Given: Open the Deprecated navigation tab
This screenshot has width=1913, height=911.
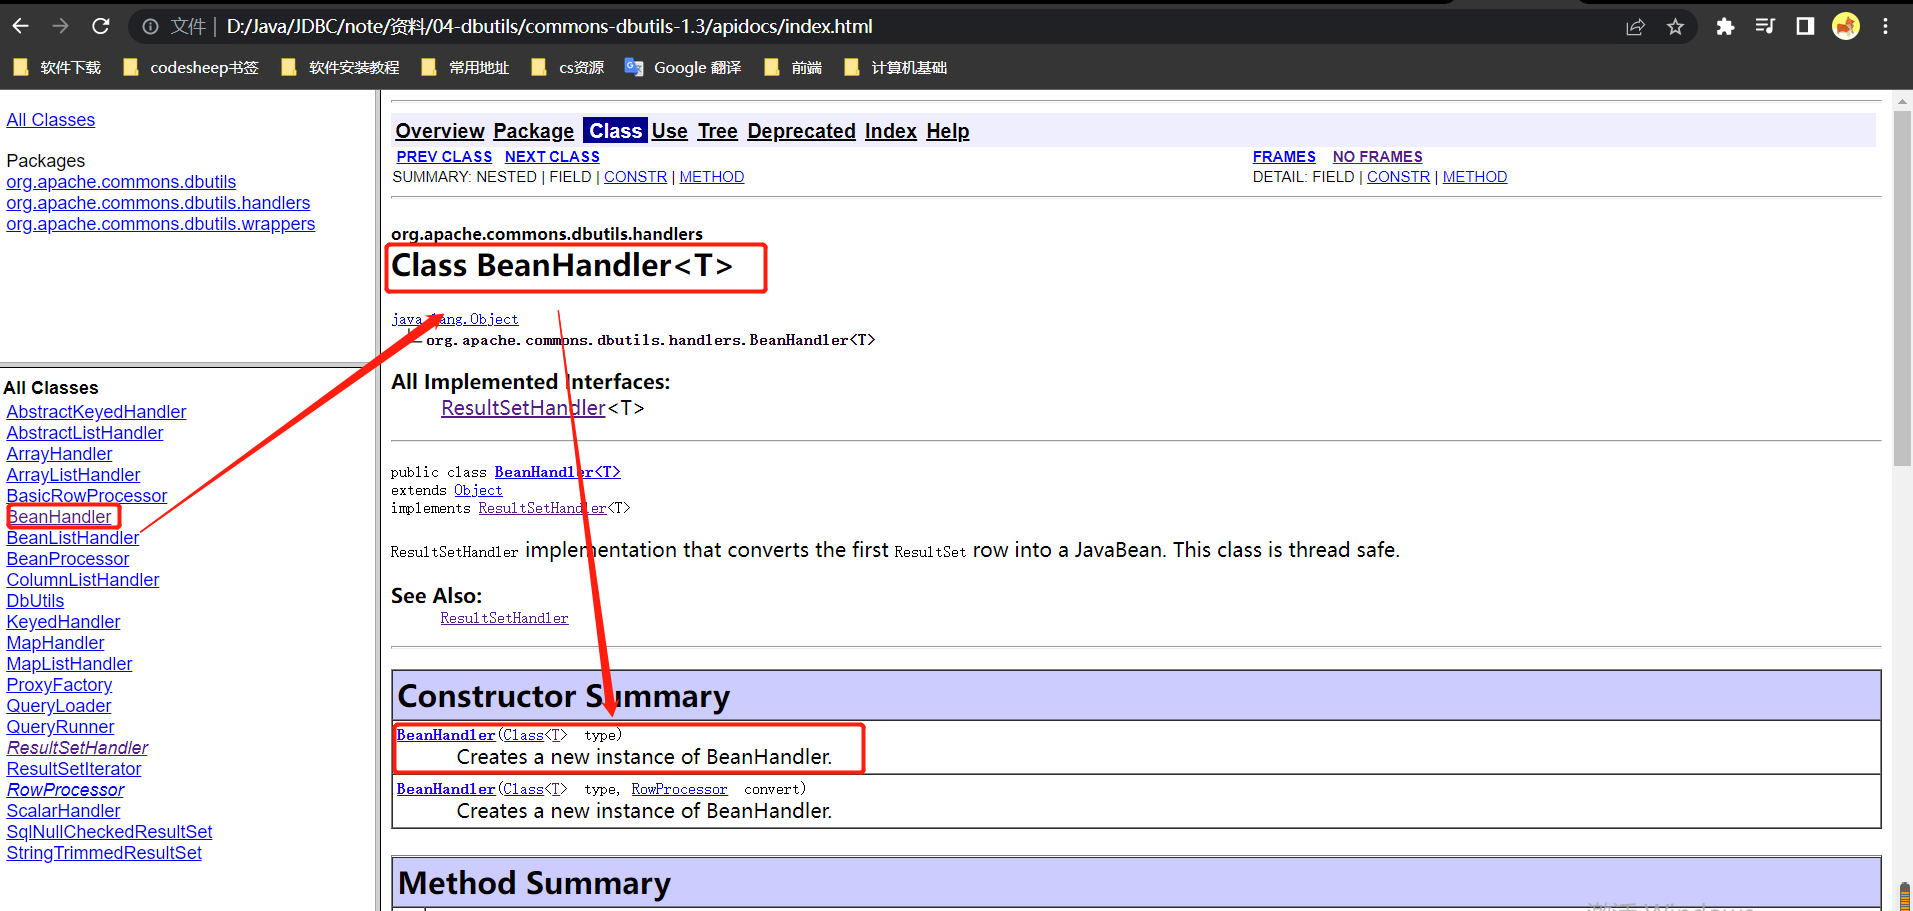Looking at the screenshot, I should (801, 131).
